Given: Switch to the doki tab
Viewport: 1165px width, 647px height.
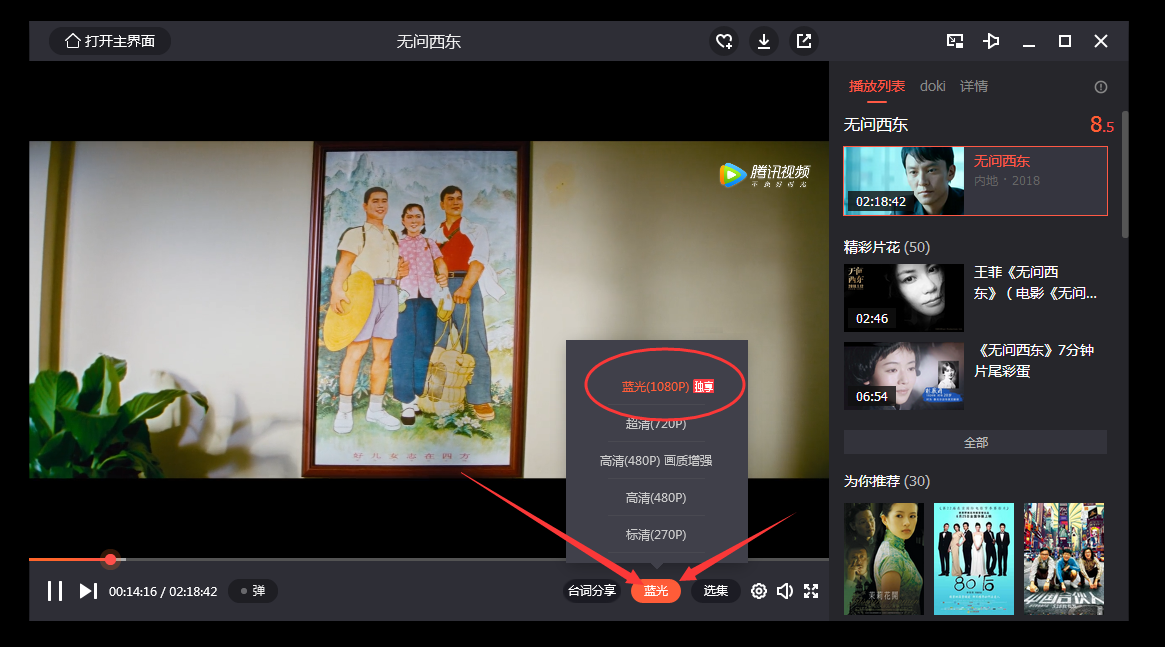Looking at the screenshot, I should [932, 86].
